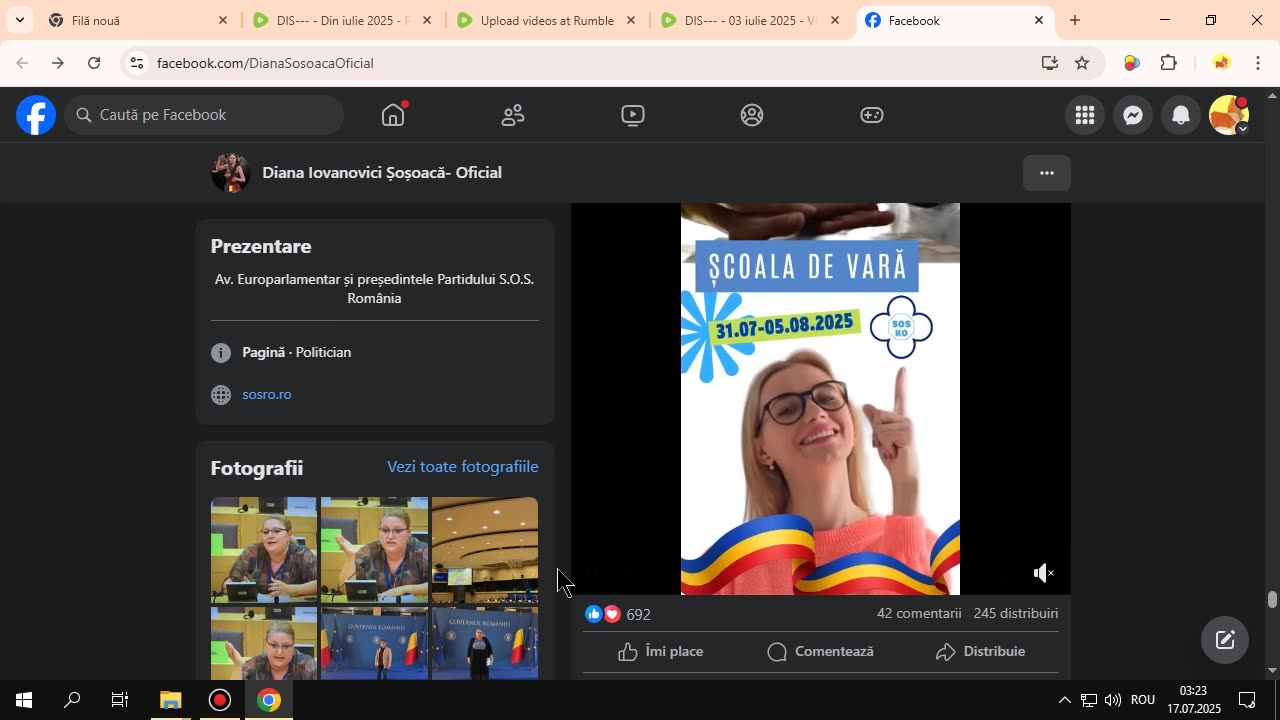Click Diana Ivanovici Șoșoacă page avatar
The image size is (1280, 720).
230,173
